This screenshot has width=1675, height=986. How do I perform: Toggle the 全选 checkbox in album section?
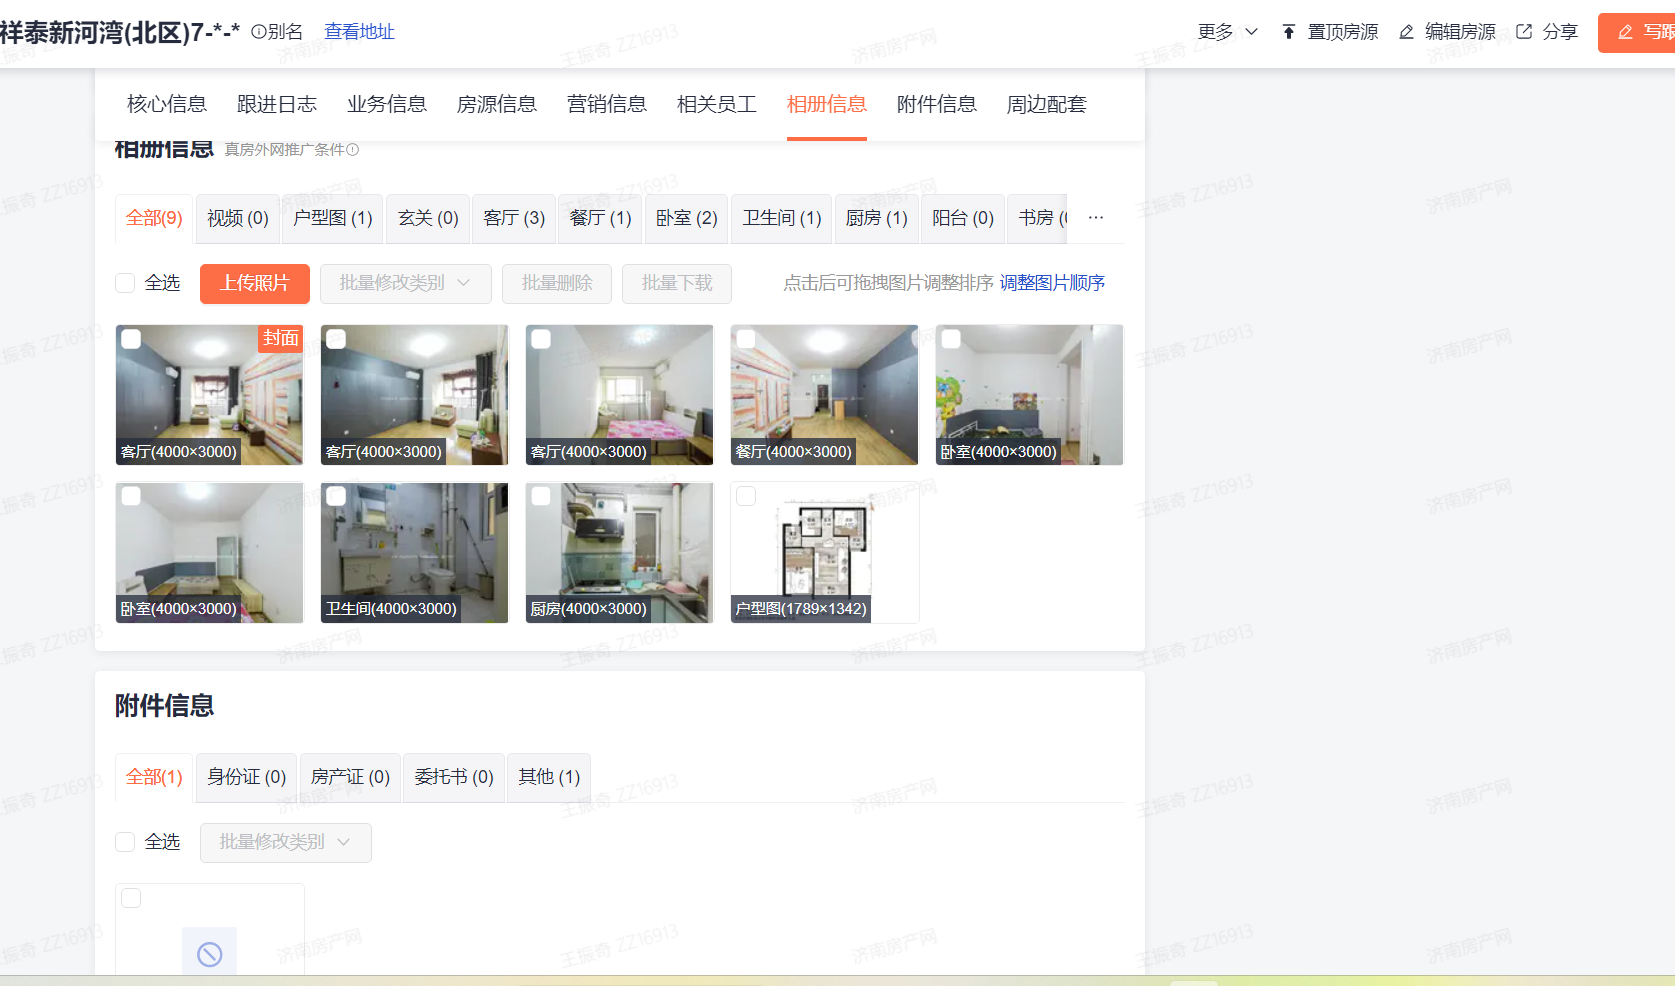click(125, 283)
